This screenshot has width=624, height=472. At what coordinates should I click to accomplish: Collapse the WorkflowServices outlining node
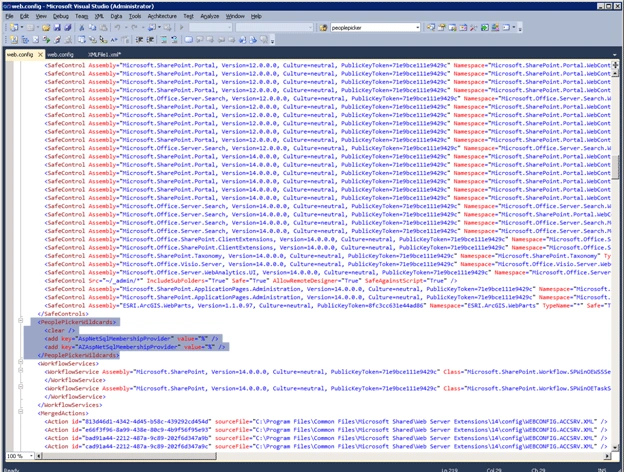(x=21, y=361)
